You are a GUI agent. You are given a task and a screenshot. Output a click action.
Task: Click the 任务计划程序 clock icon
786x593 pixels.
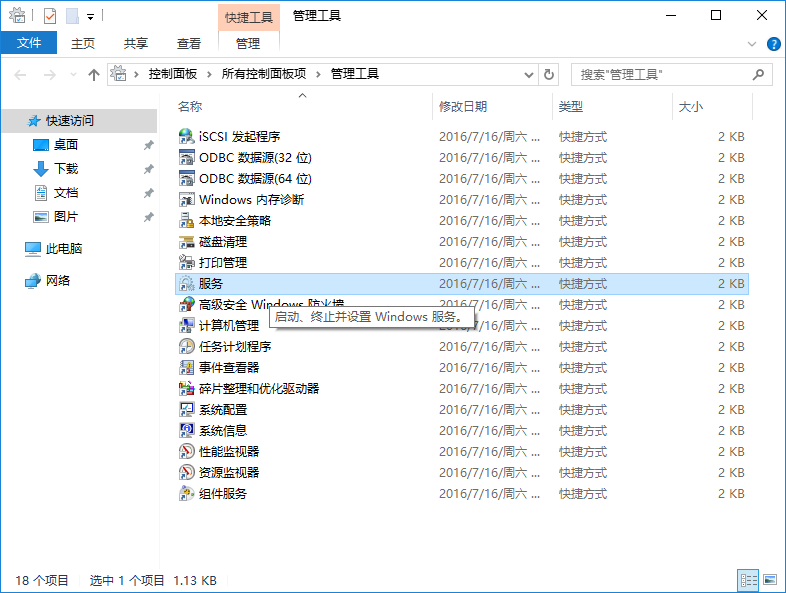(x=186, y=347)
